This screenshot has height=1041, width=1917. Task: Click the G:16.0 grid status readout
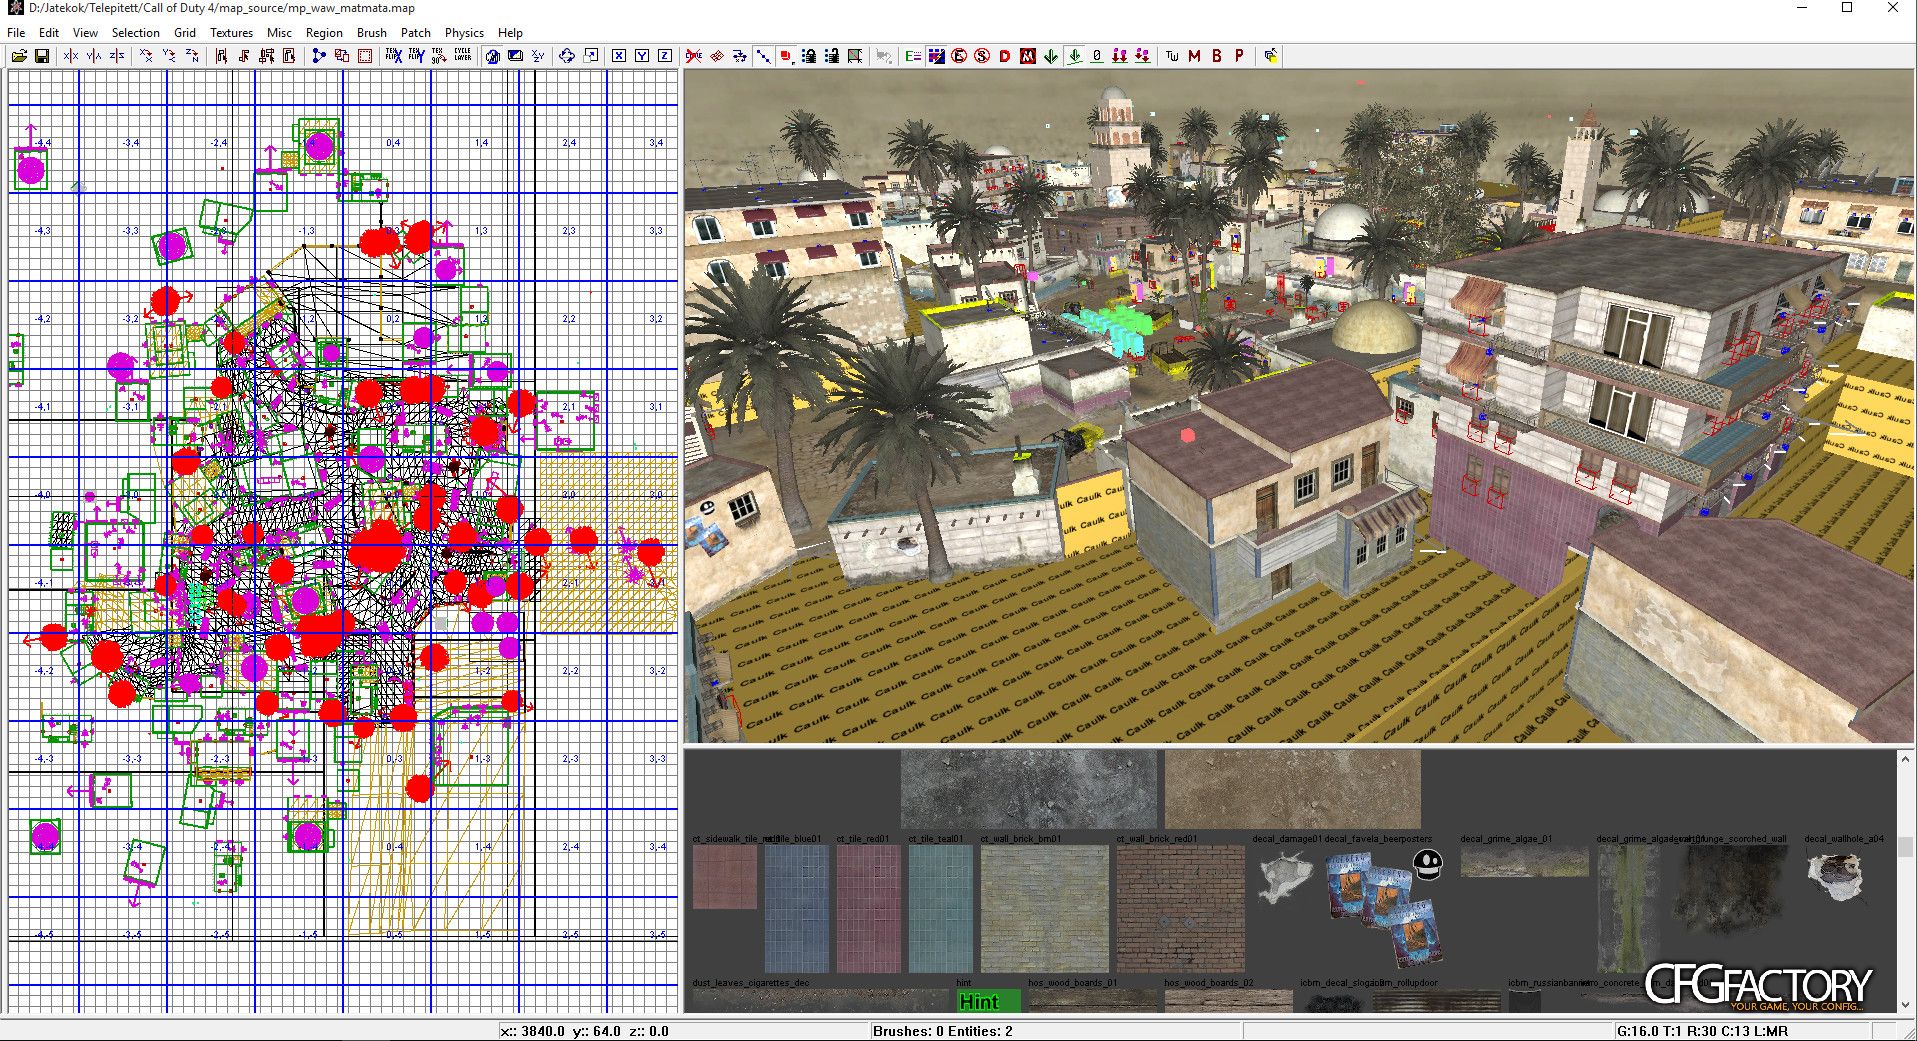point(1702,1031)
